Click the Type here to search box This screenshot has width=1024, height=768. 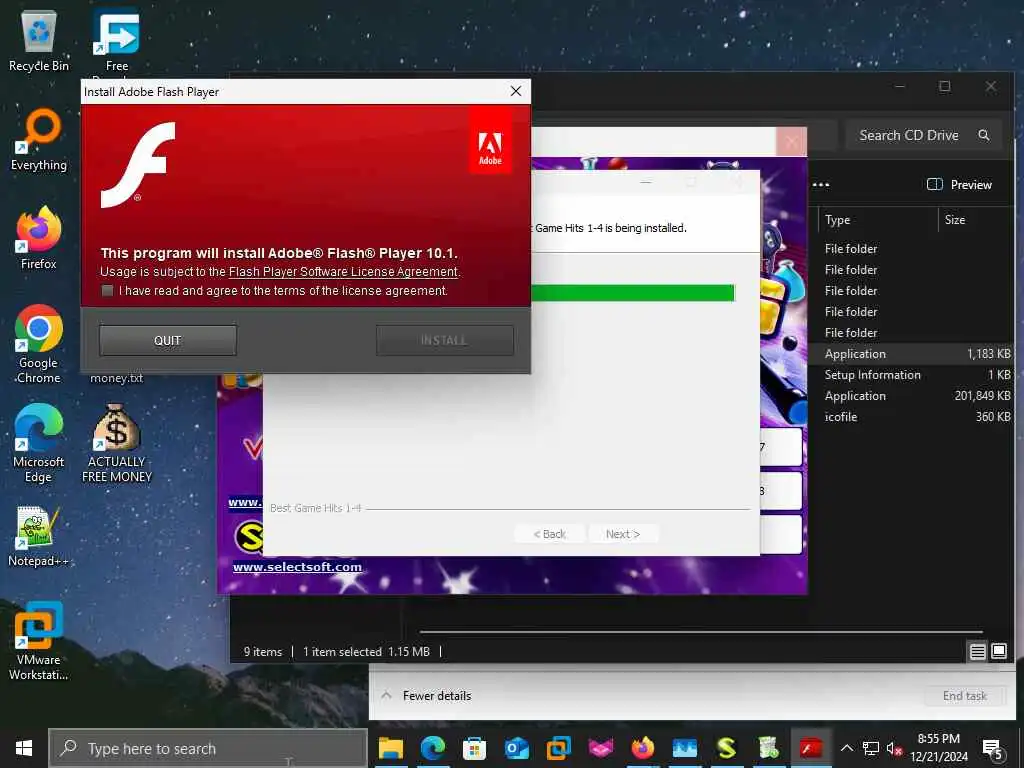pos(208,748)
